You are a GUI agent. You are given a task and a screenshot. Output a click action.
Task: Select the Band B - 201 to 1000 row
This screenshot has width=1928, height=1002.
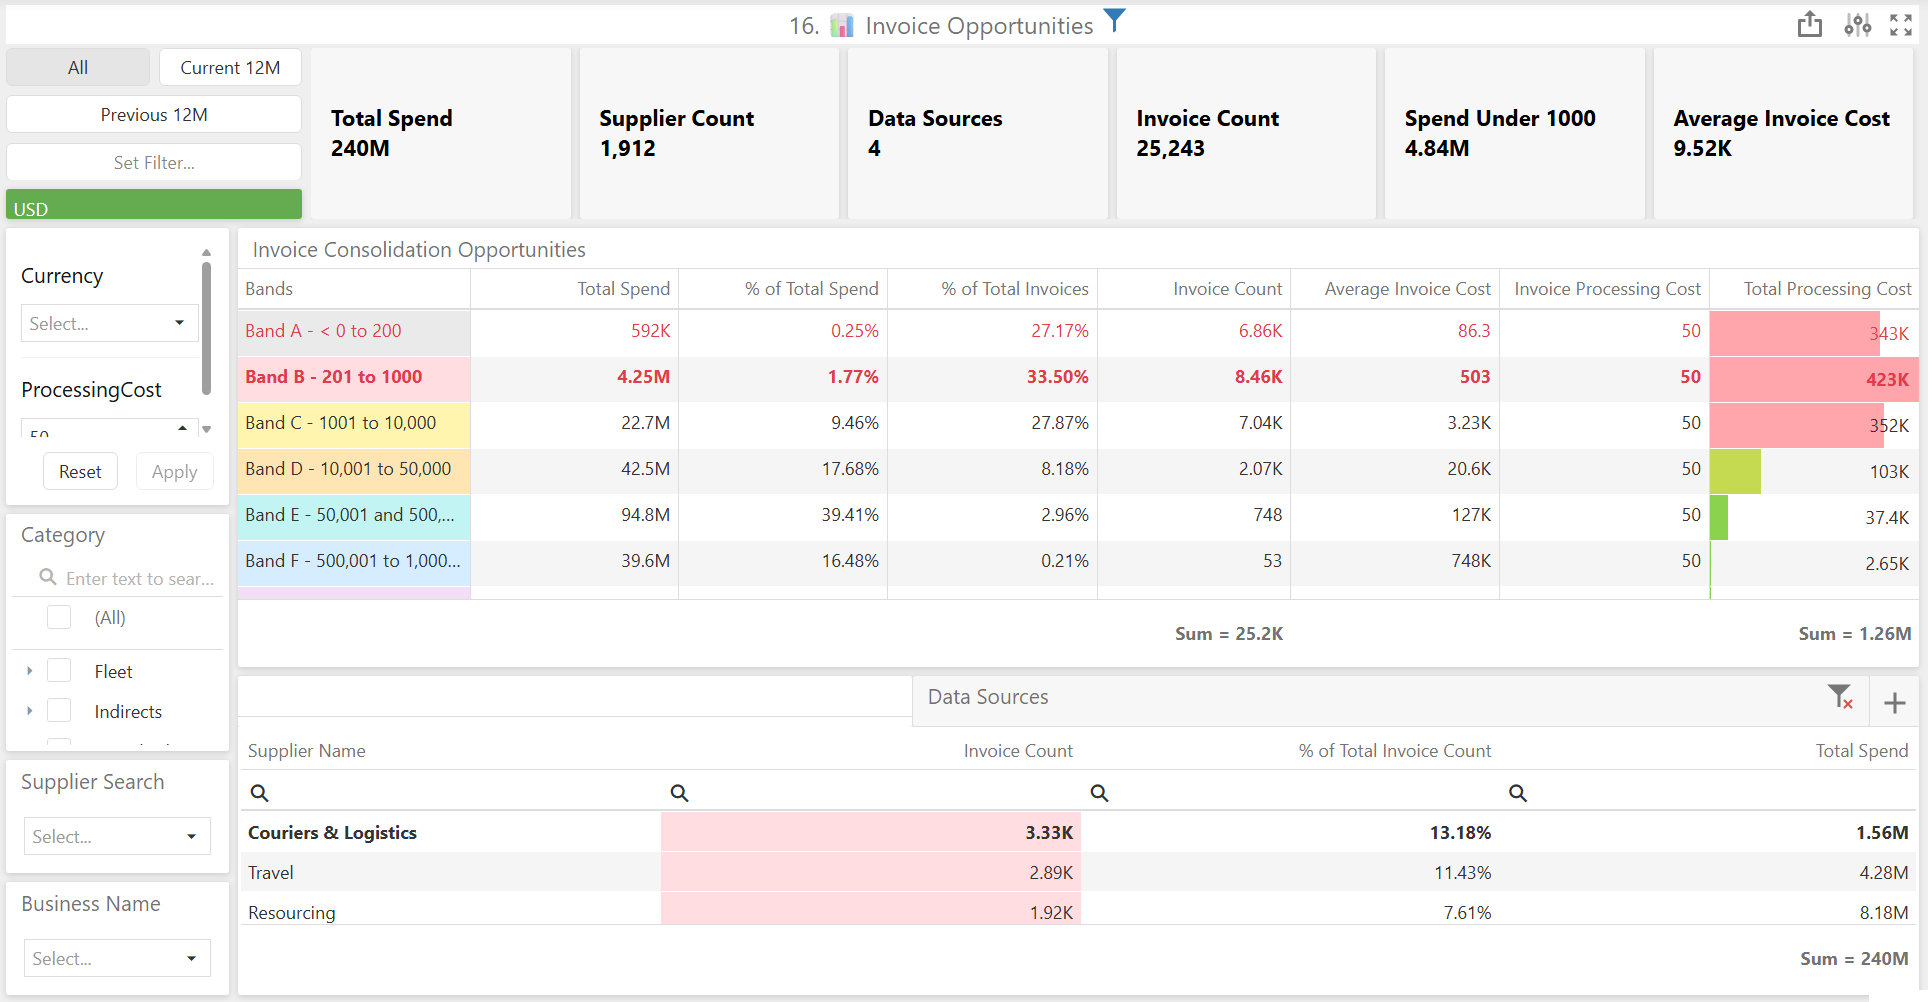(x=1078, y=377)
